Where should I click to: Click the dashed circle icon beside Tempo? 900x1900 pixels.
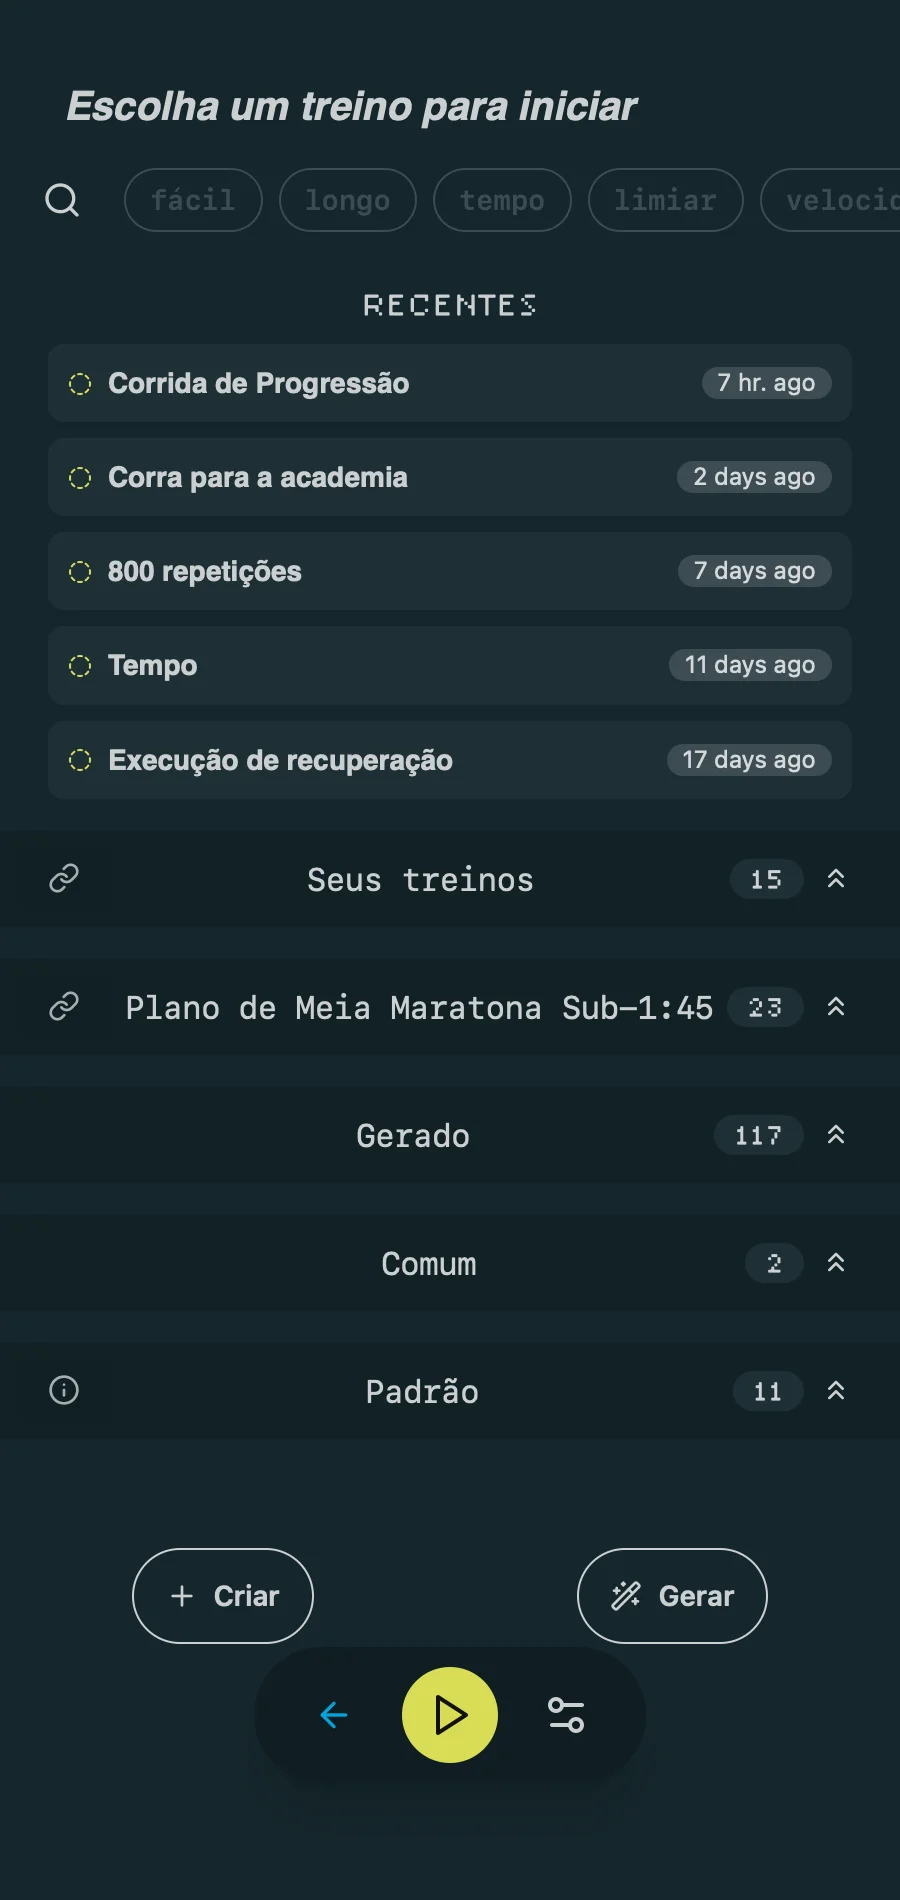(x=80, y=666)
